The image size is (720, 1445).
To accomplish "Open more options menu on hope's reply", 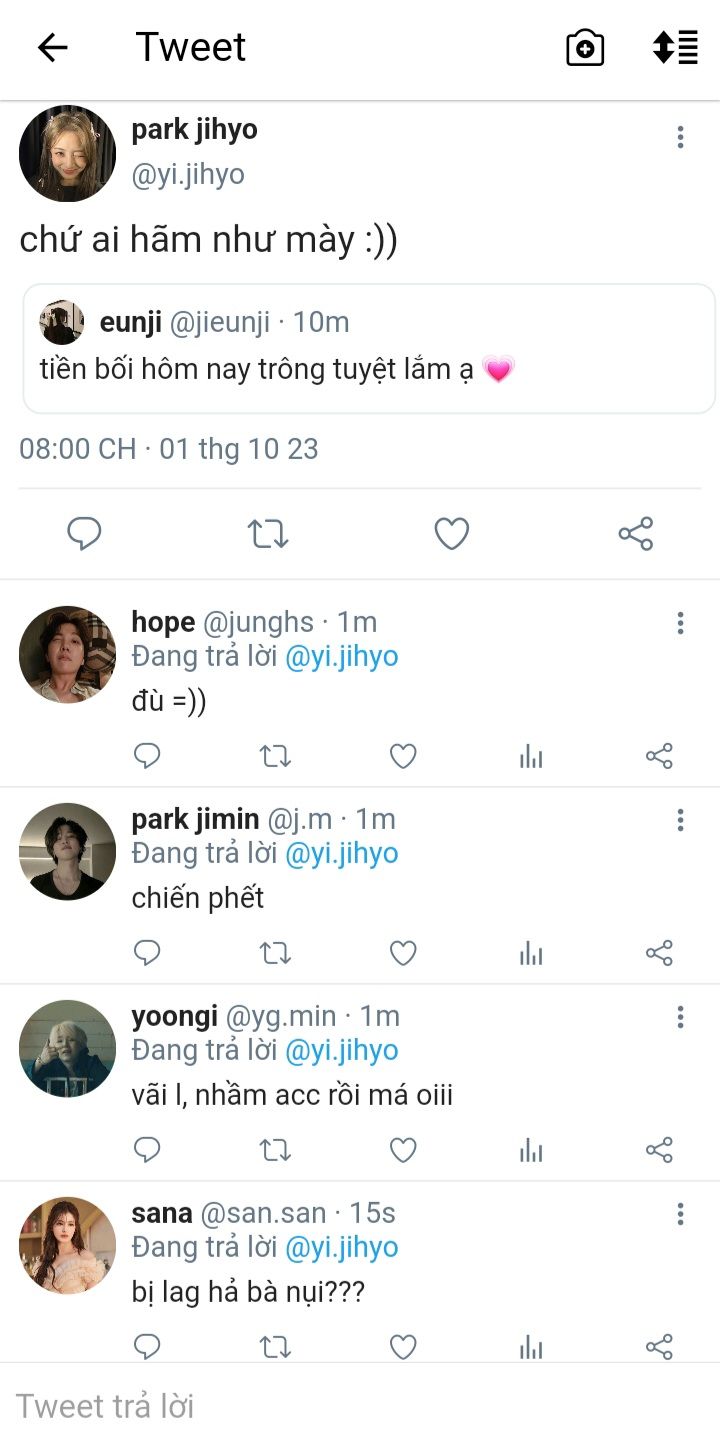I will [680, 624].
